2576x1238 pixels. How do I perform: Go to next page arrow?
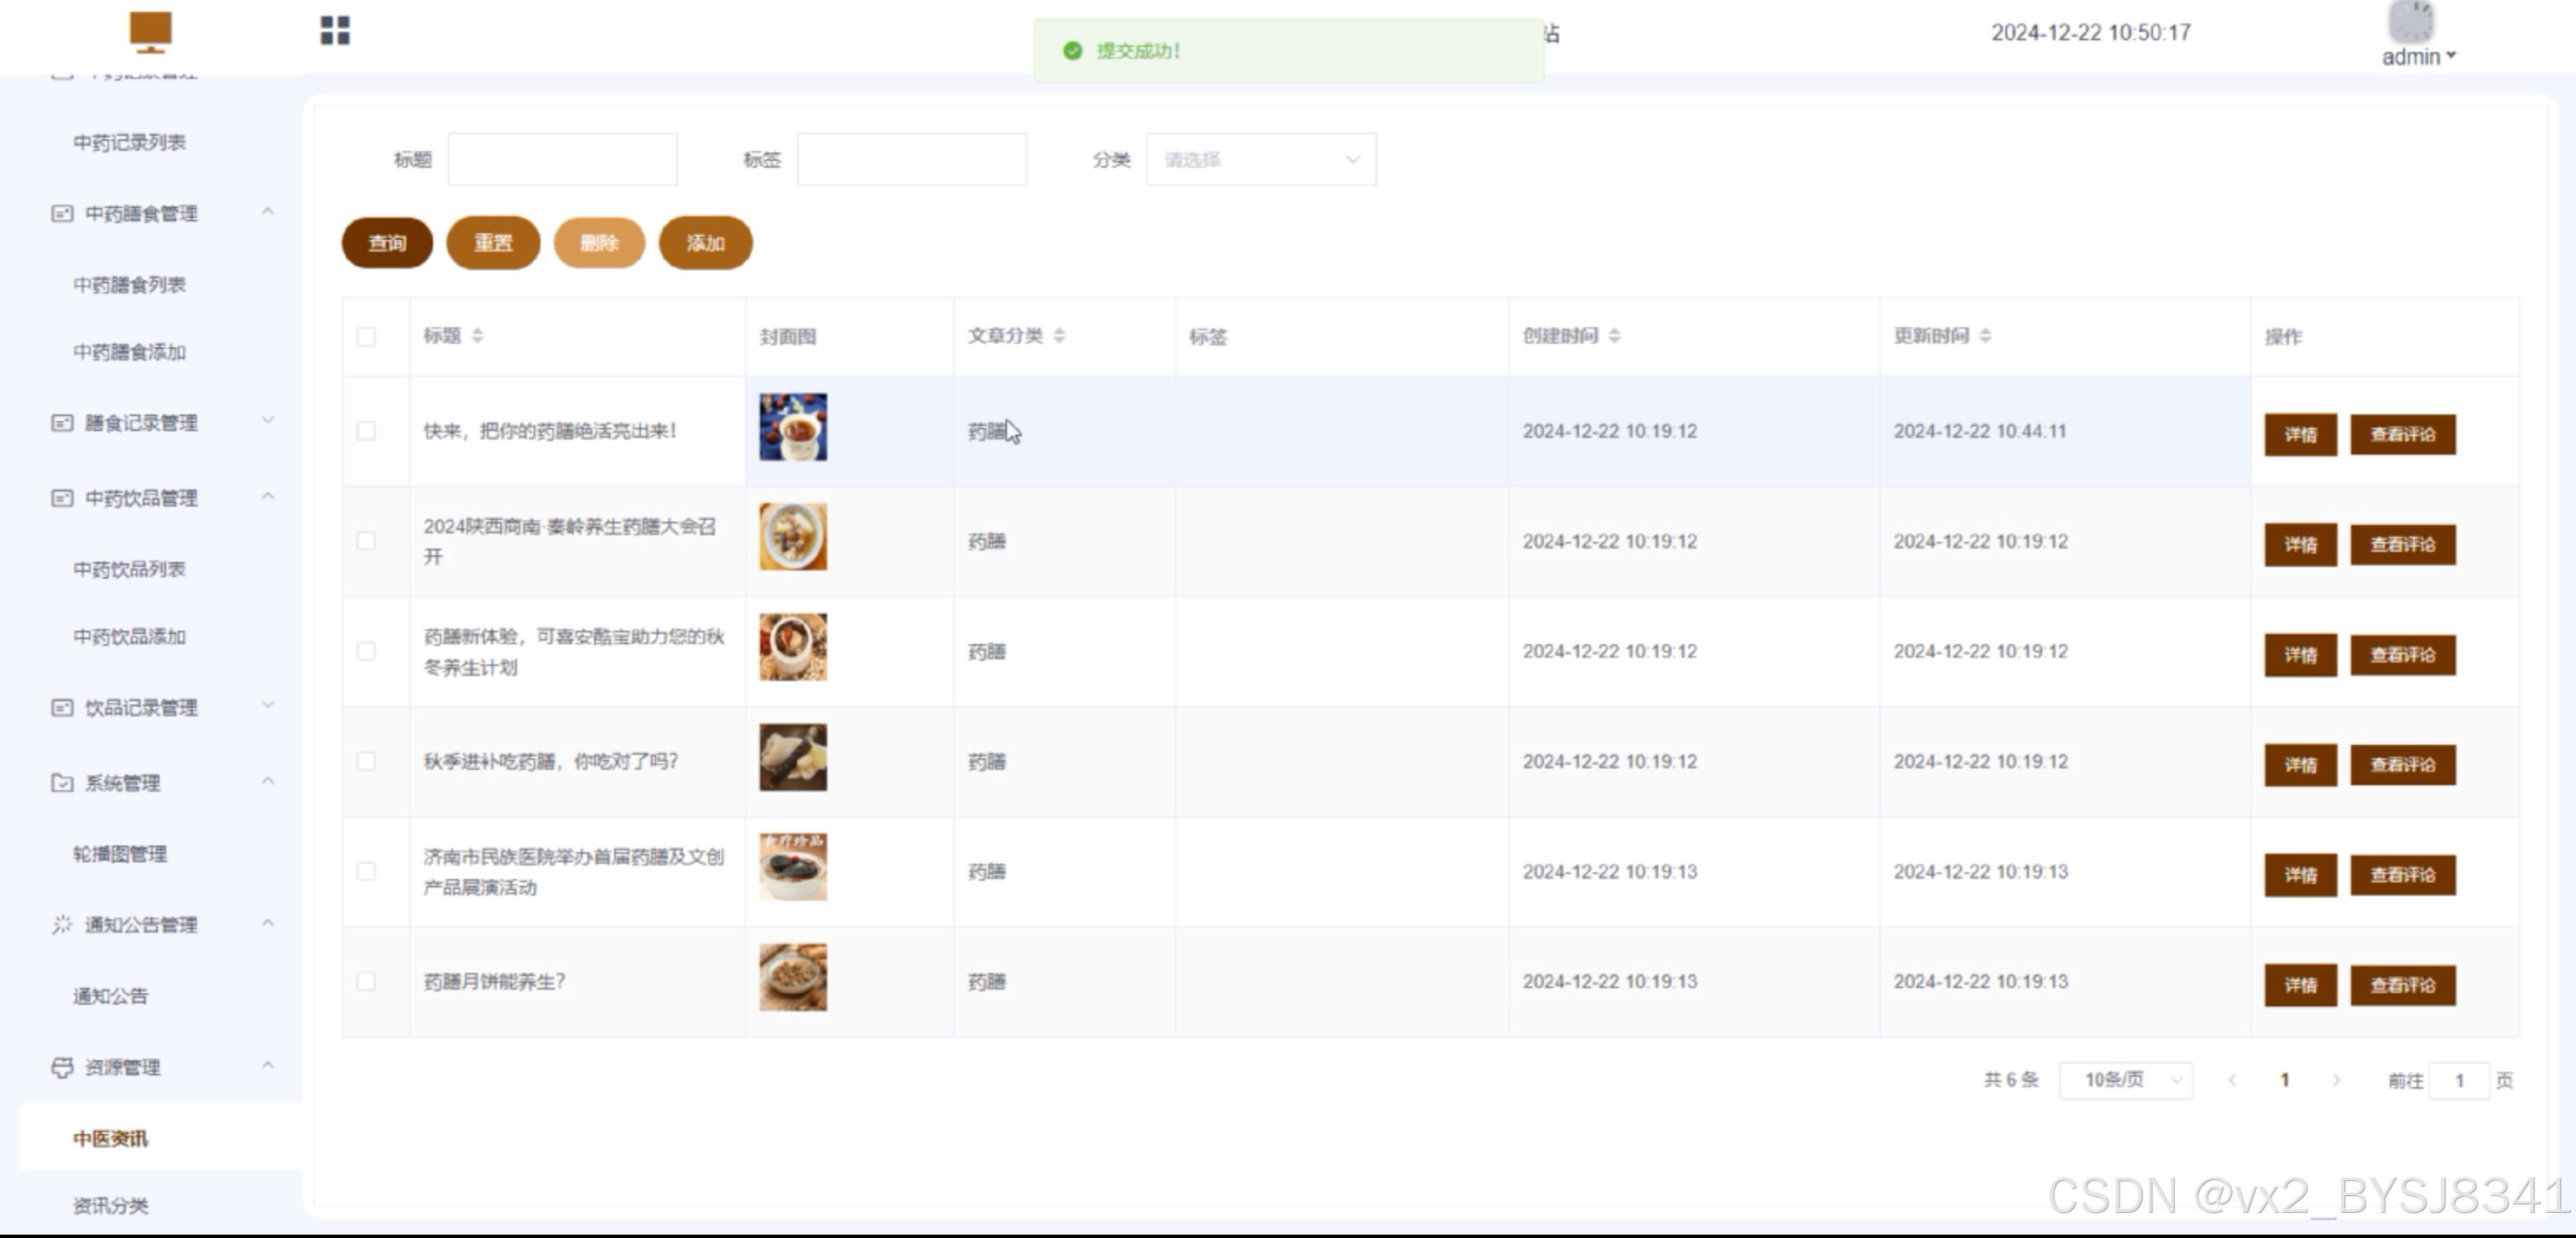pyautogui.click(x=2336, y=1080)
